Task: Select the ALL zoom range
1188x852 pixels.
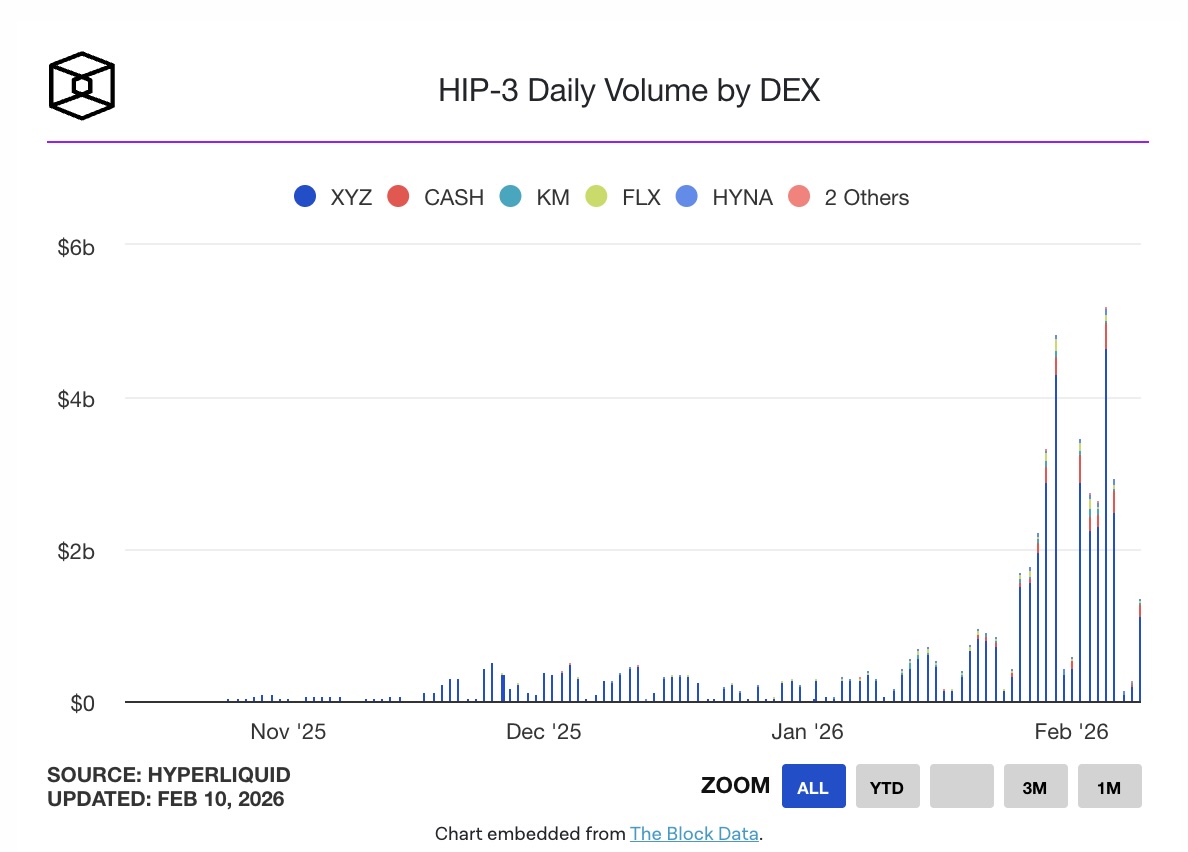Action: (x=813, y=787)
